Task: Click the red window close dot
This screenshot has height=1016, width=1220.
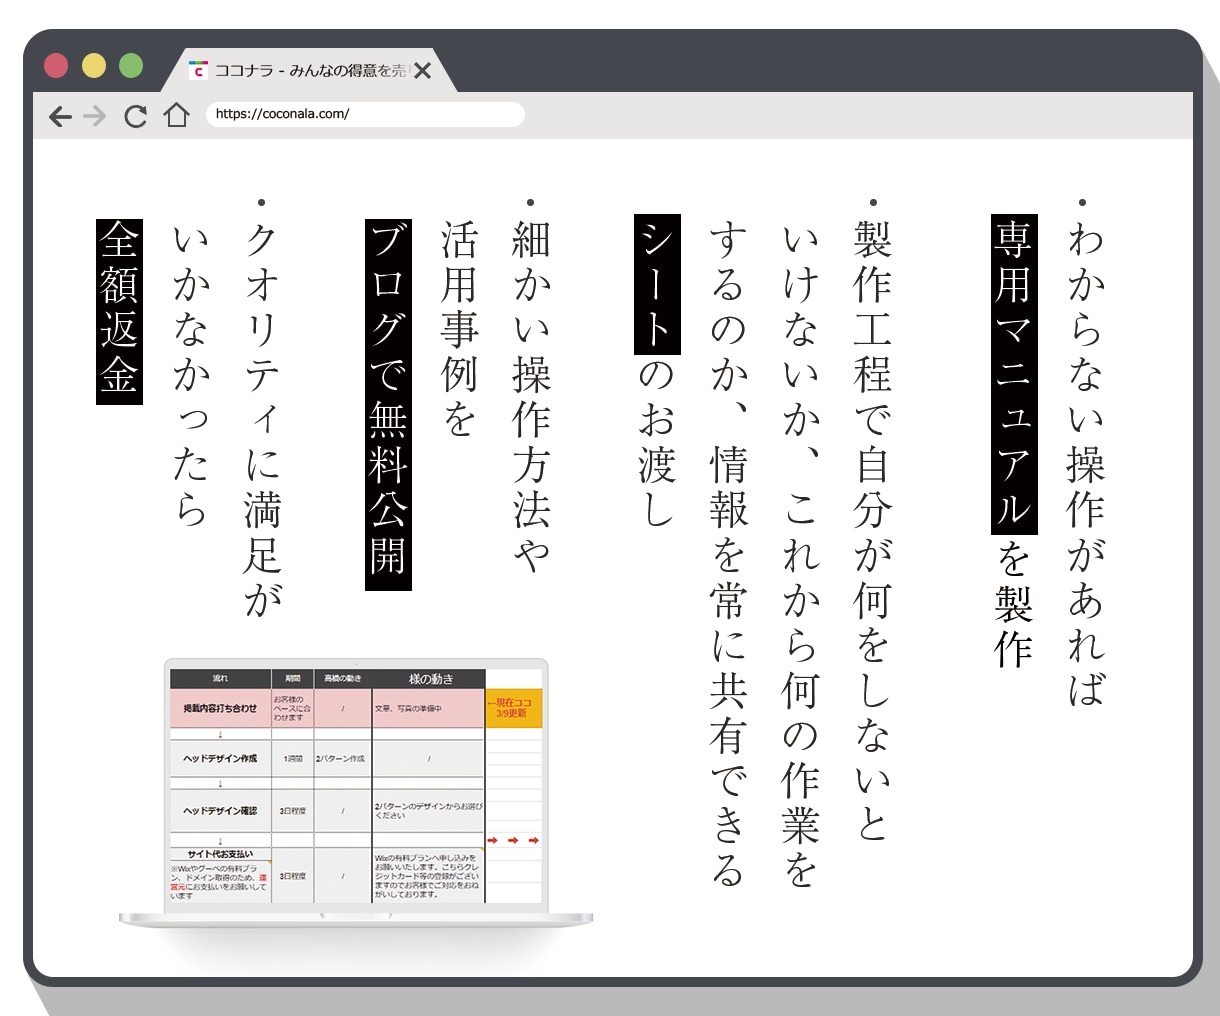Action: coord(56,66)
